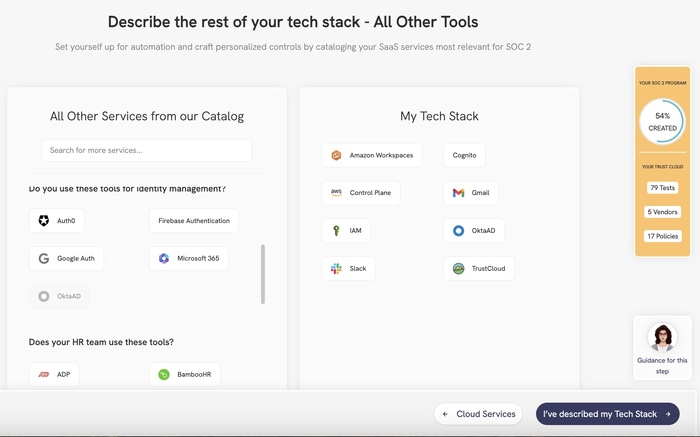Open the 79 Tests badge
700x437 pixels.
point(662,188)
